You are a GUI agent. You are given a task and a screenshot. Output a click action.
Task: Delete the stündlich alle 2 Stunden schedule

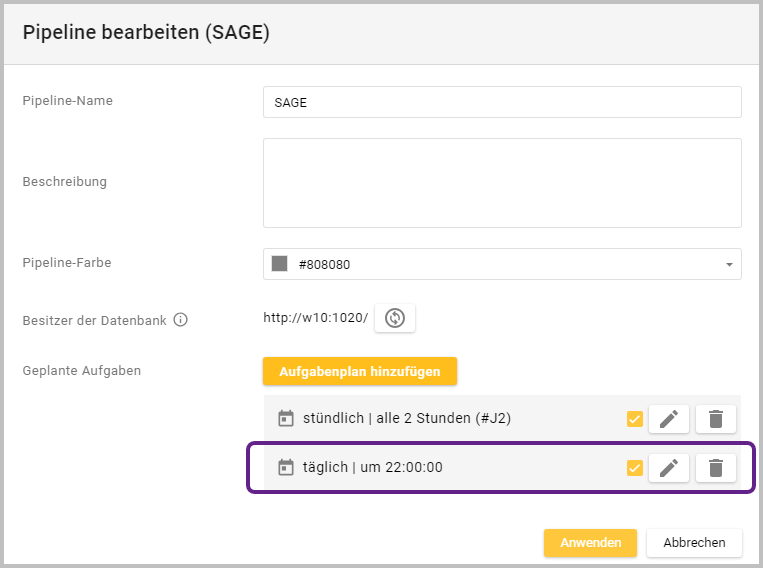tap(716, 419)
